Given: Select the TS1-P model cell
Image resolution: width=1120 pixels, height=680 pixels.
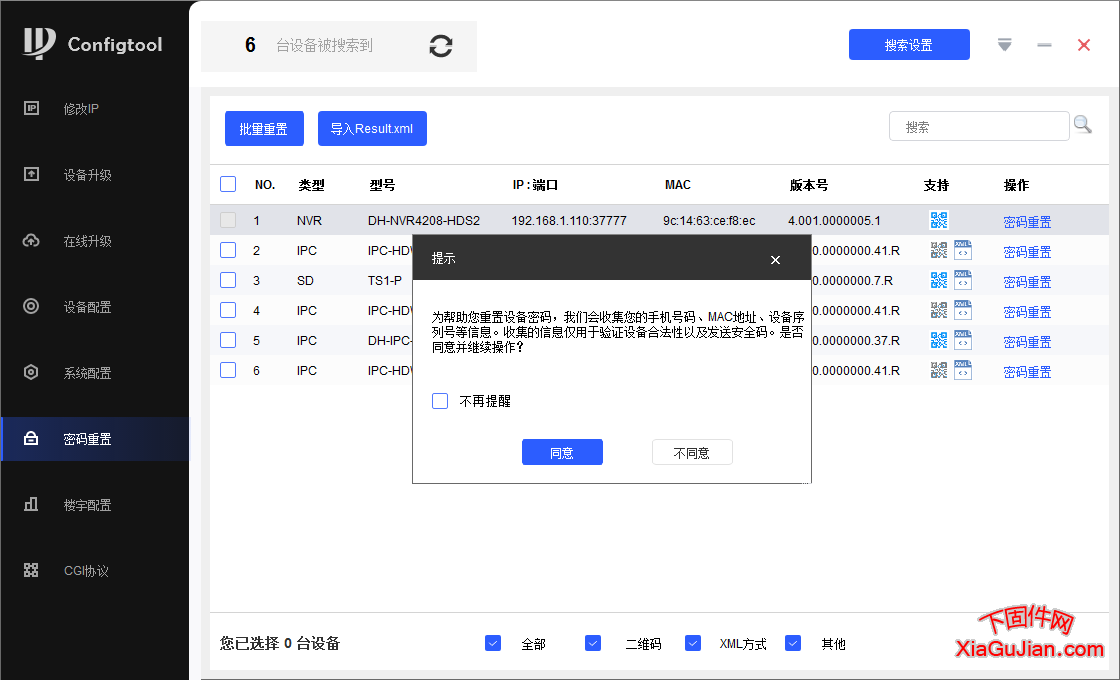Looking at the screenshot, I should point(385,281).
